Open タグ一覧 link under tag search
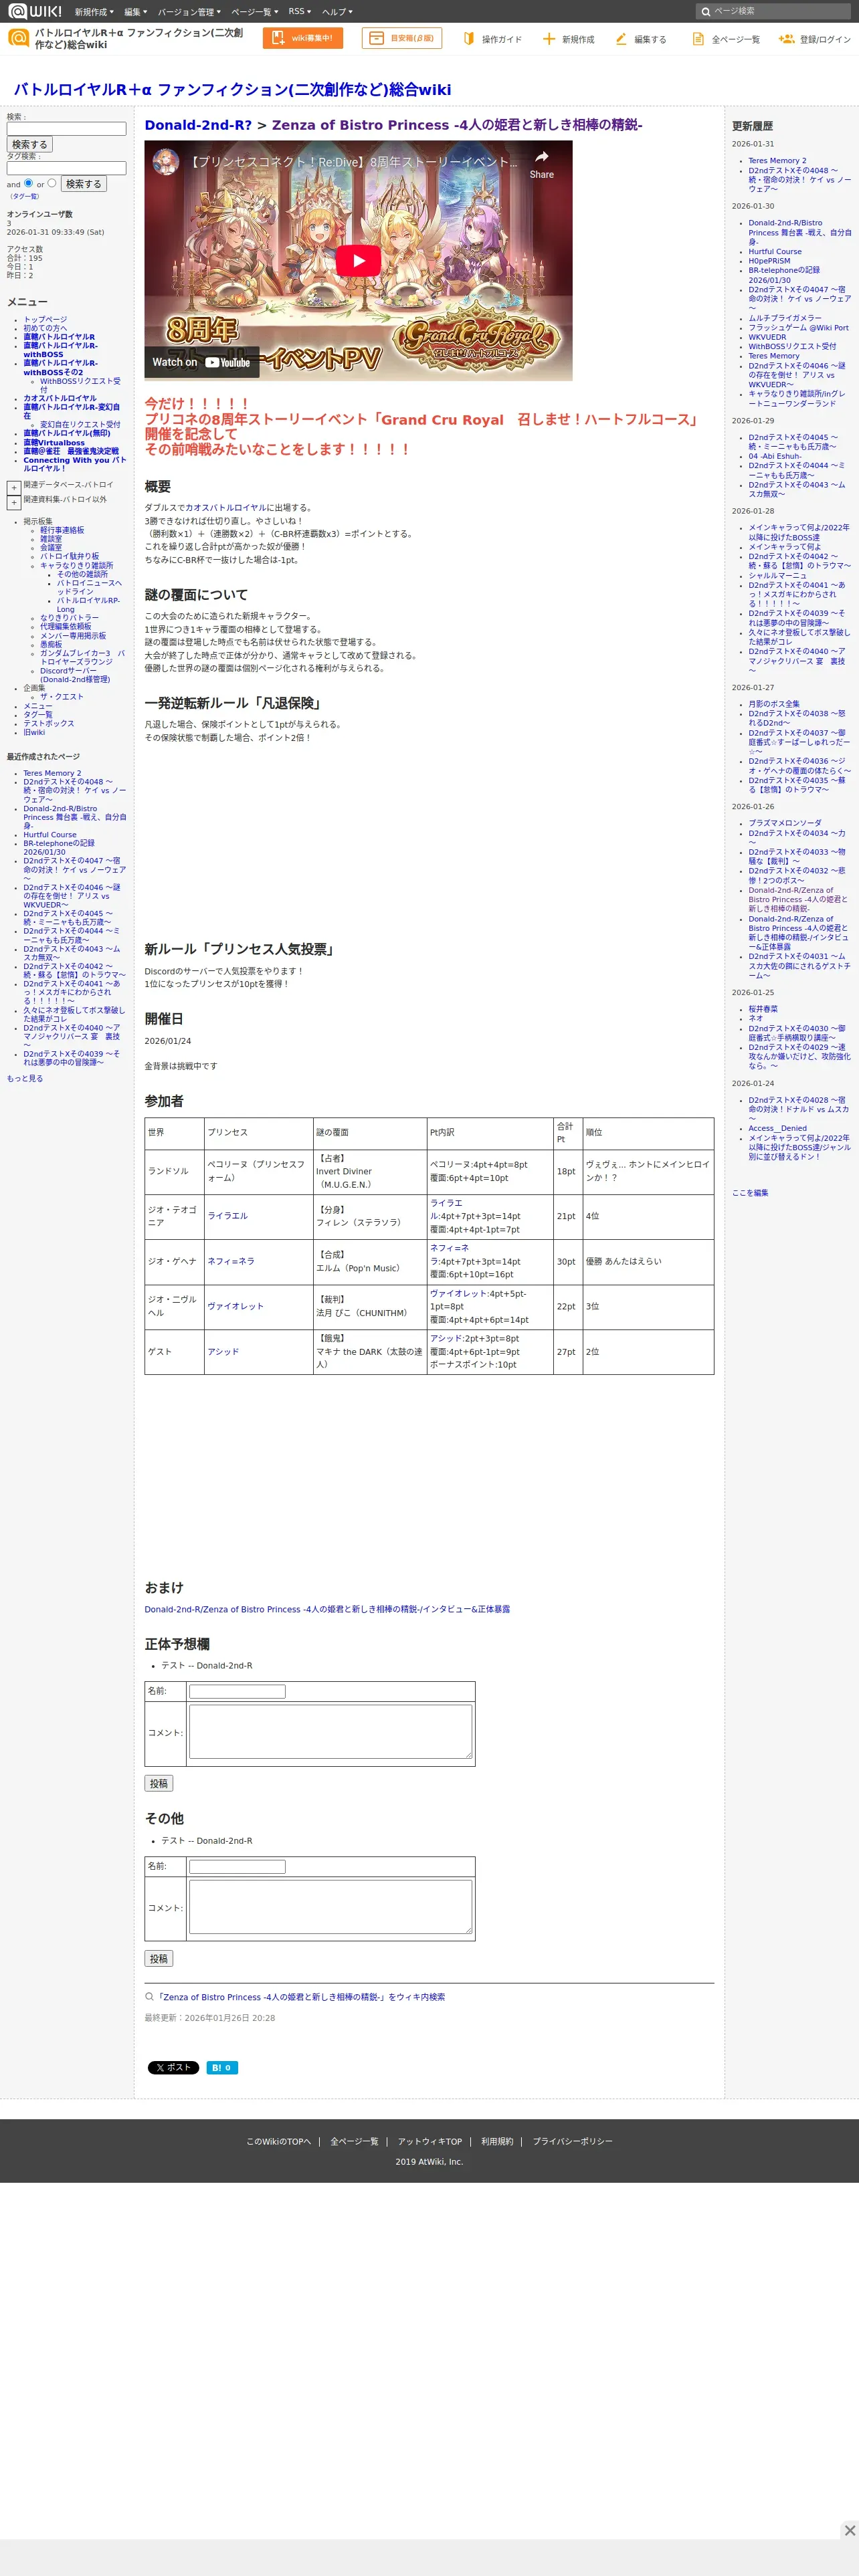Image resolution: width=859 pixels, height=2576 pixels. [24, 197]
